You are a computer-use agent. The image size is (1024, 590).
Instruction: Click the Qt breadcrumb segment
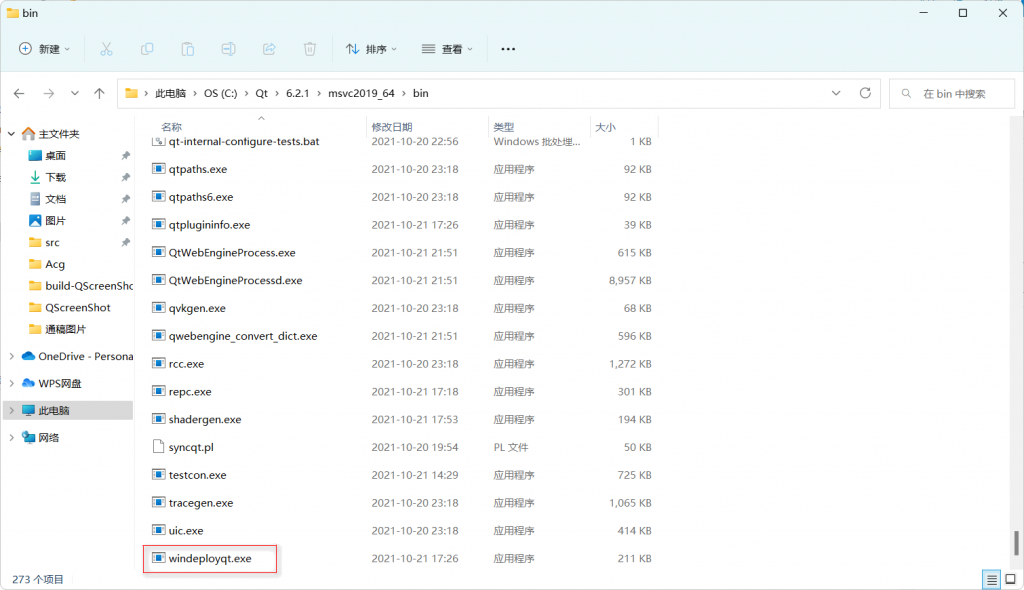coord(261,93)
